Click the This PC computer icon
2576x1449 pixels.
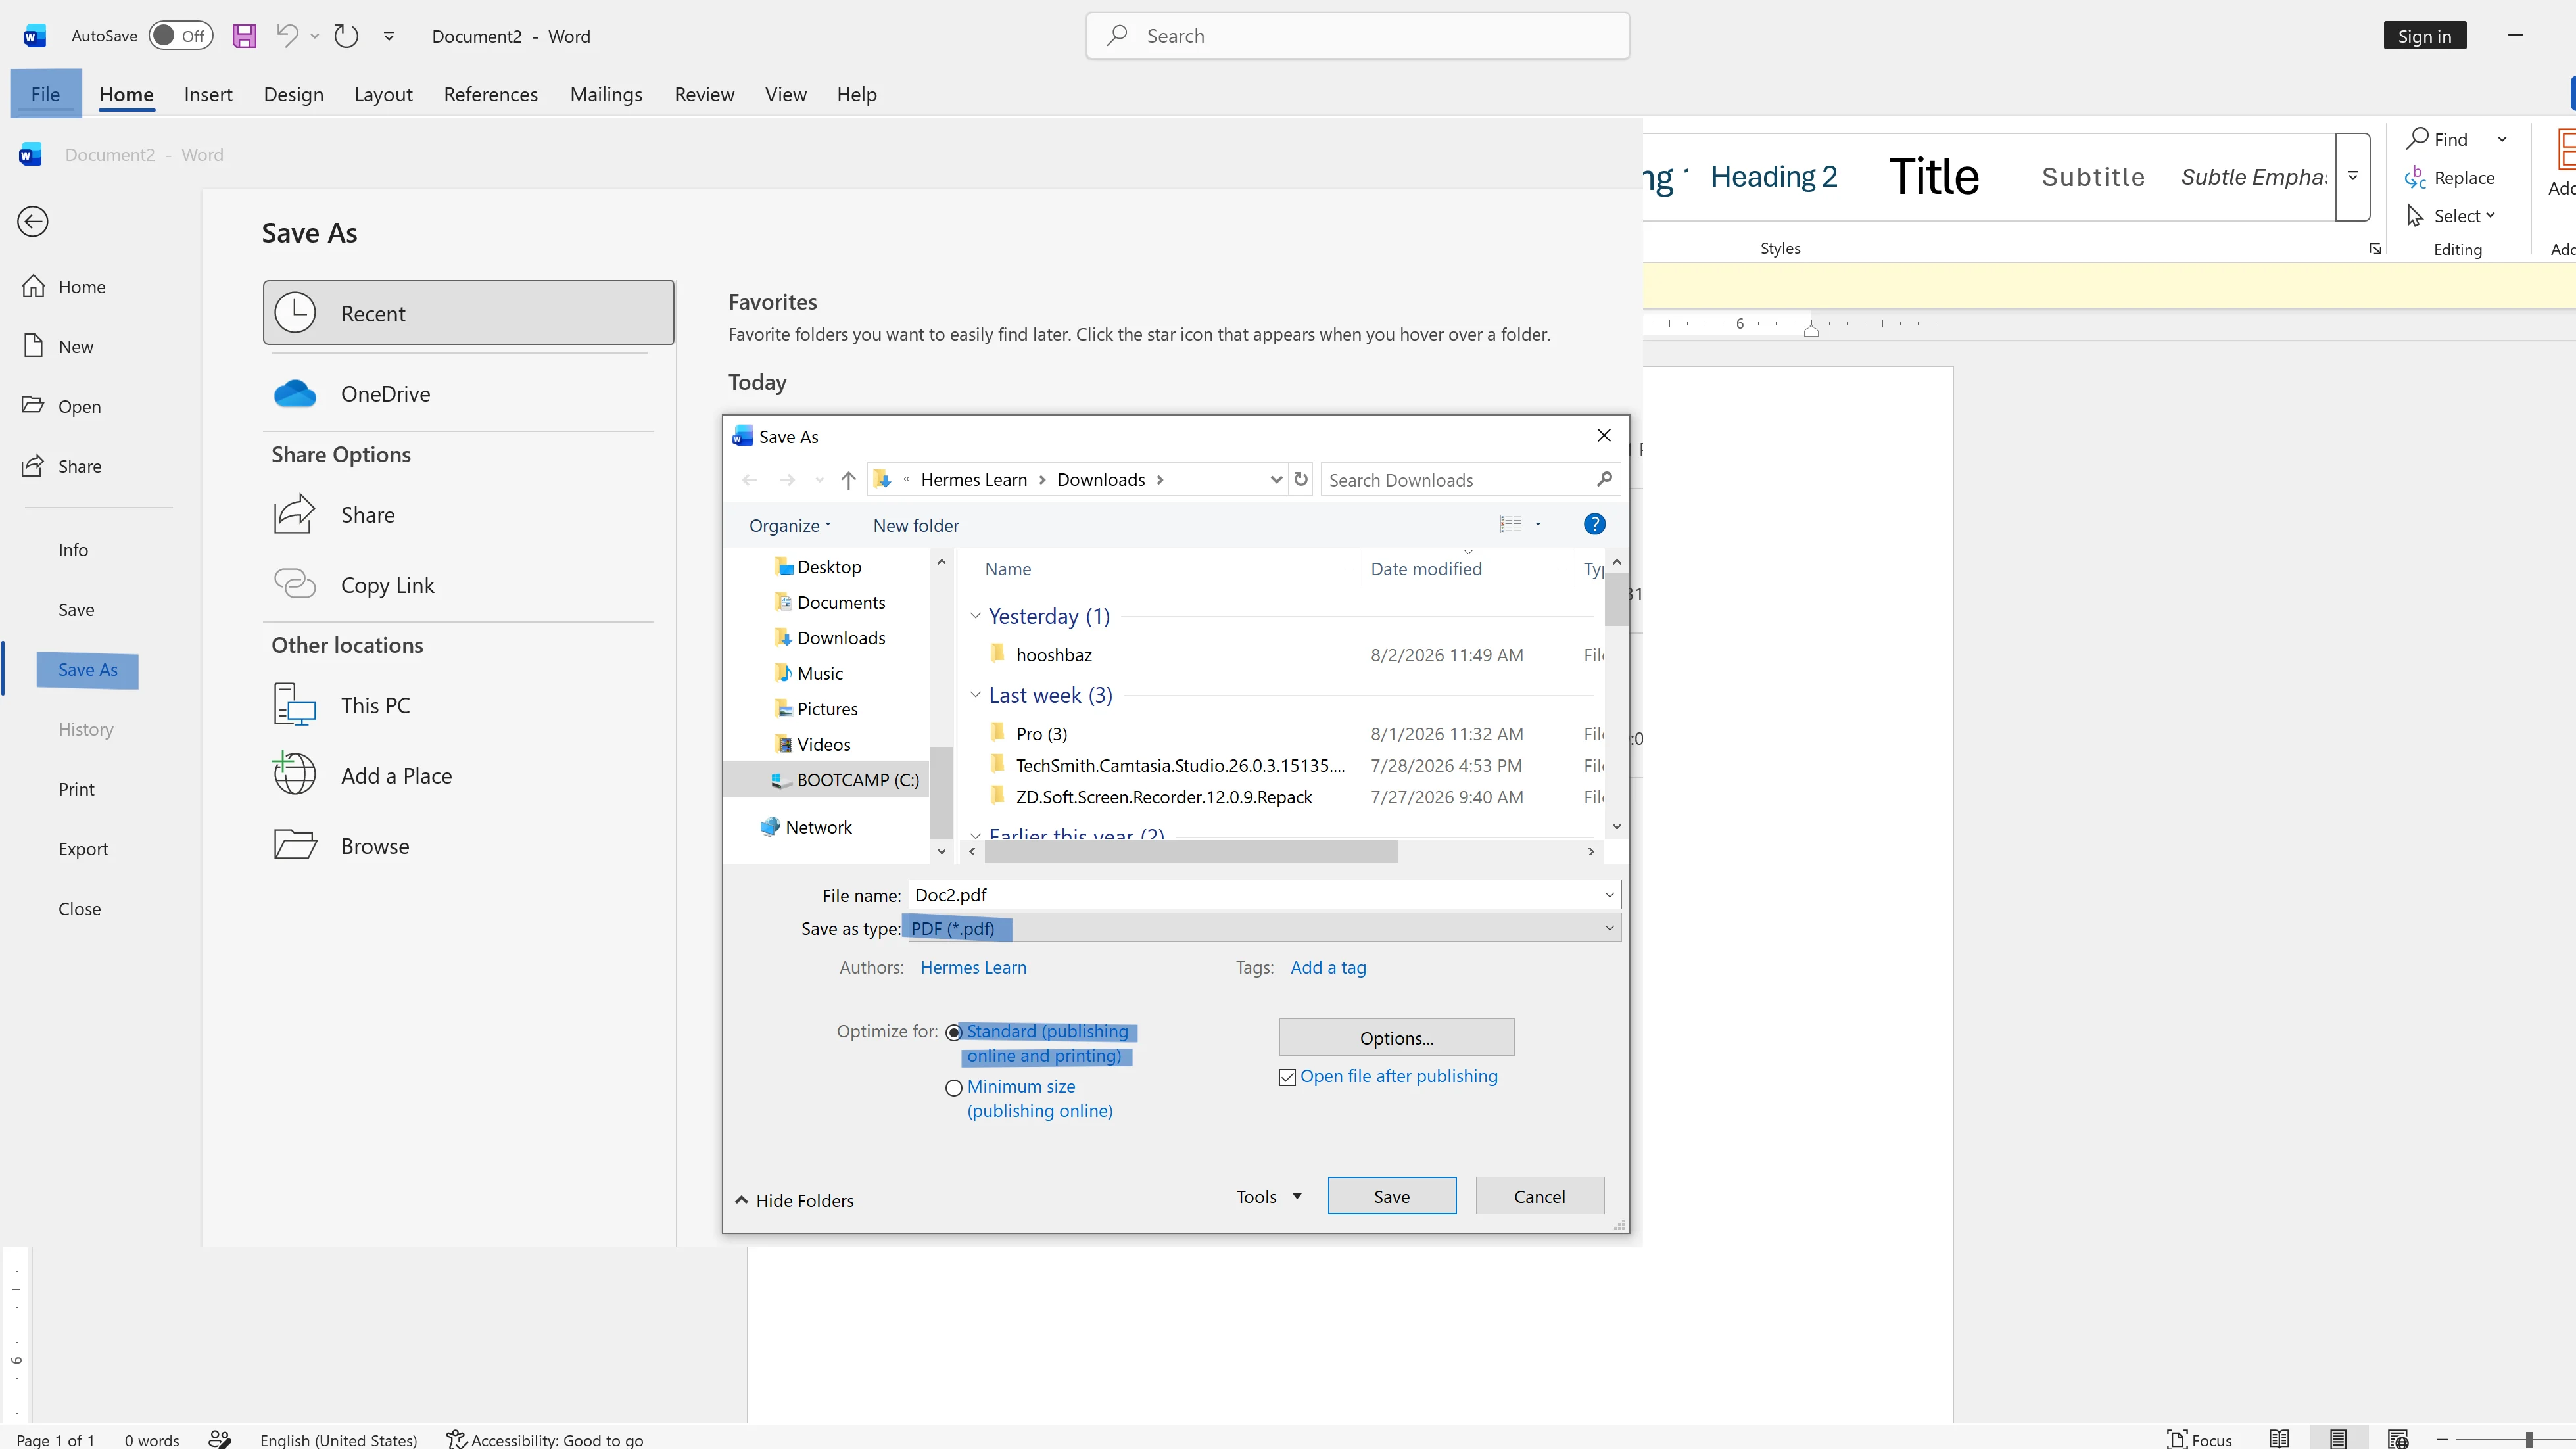pos(295,705)
